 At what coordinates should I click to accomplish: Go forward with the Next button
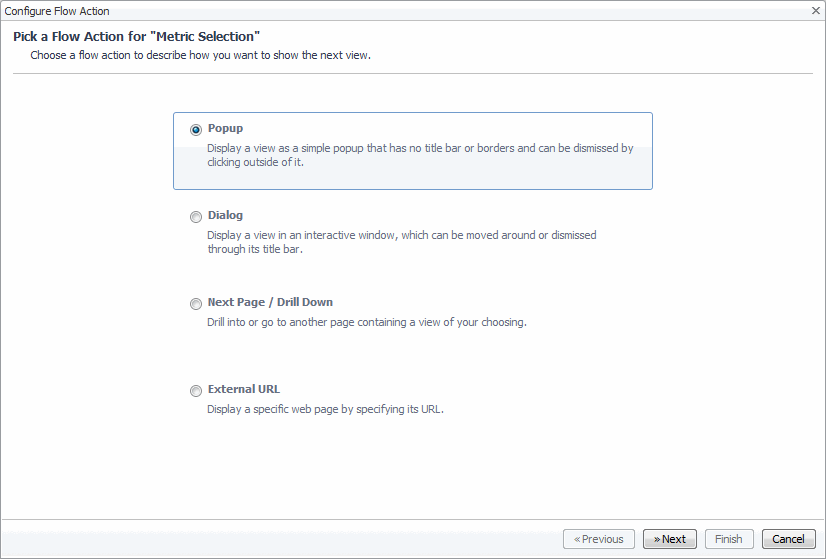pos(670,539)
